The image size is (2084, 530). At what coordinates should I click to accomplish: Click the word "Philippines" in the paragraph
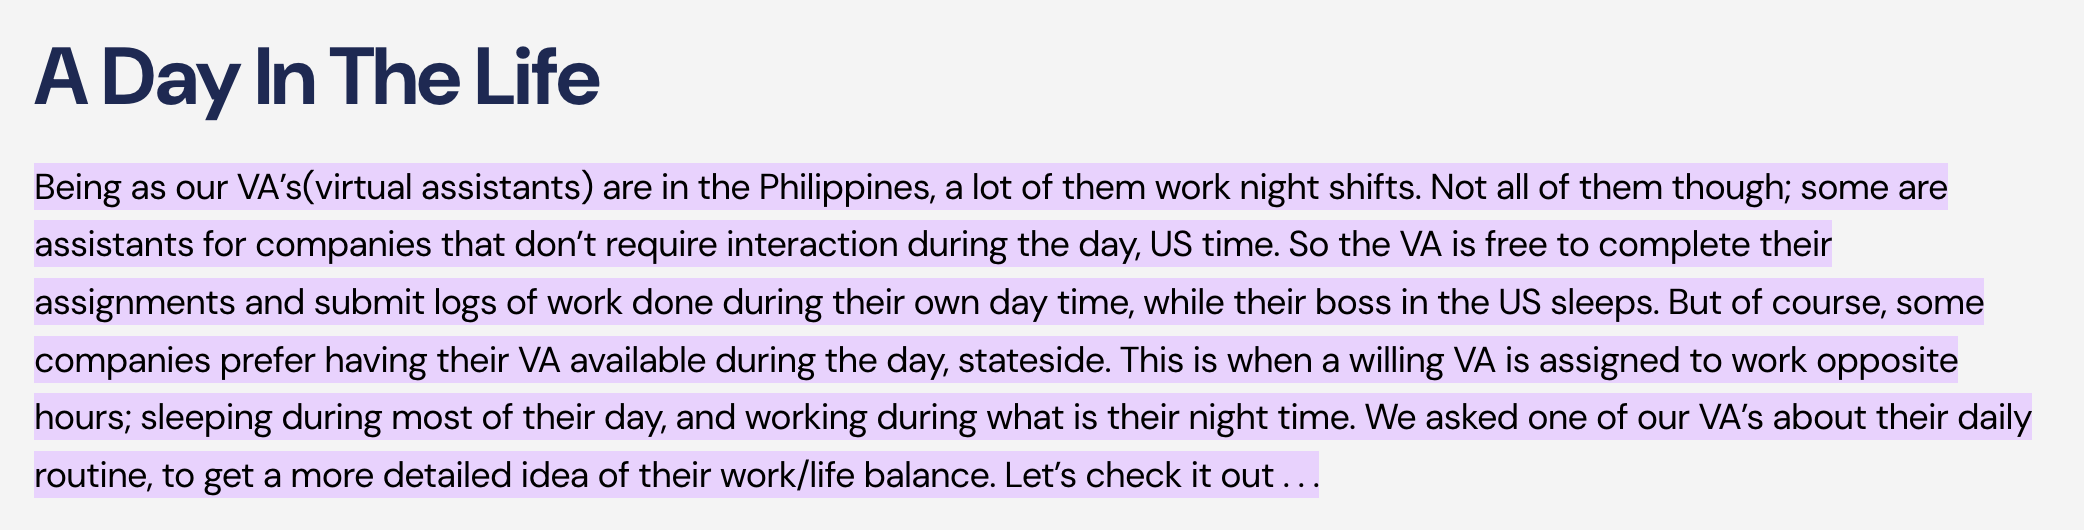[x=844, y=187]
